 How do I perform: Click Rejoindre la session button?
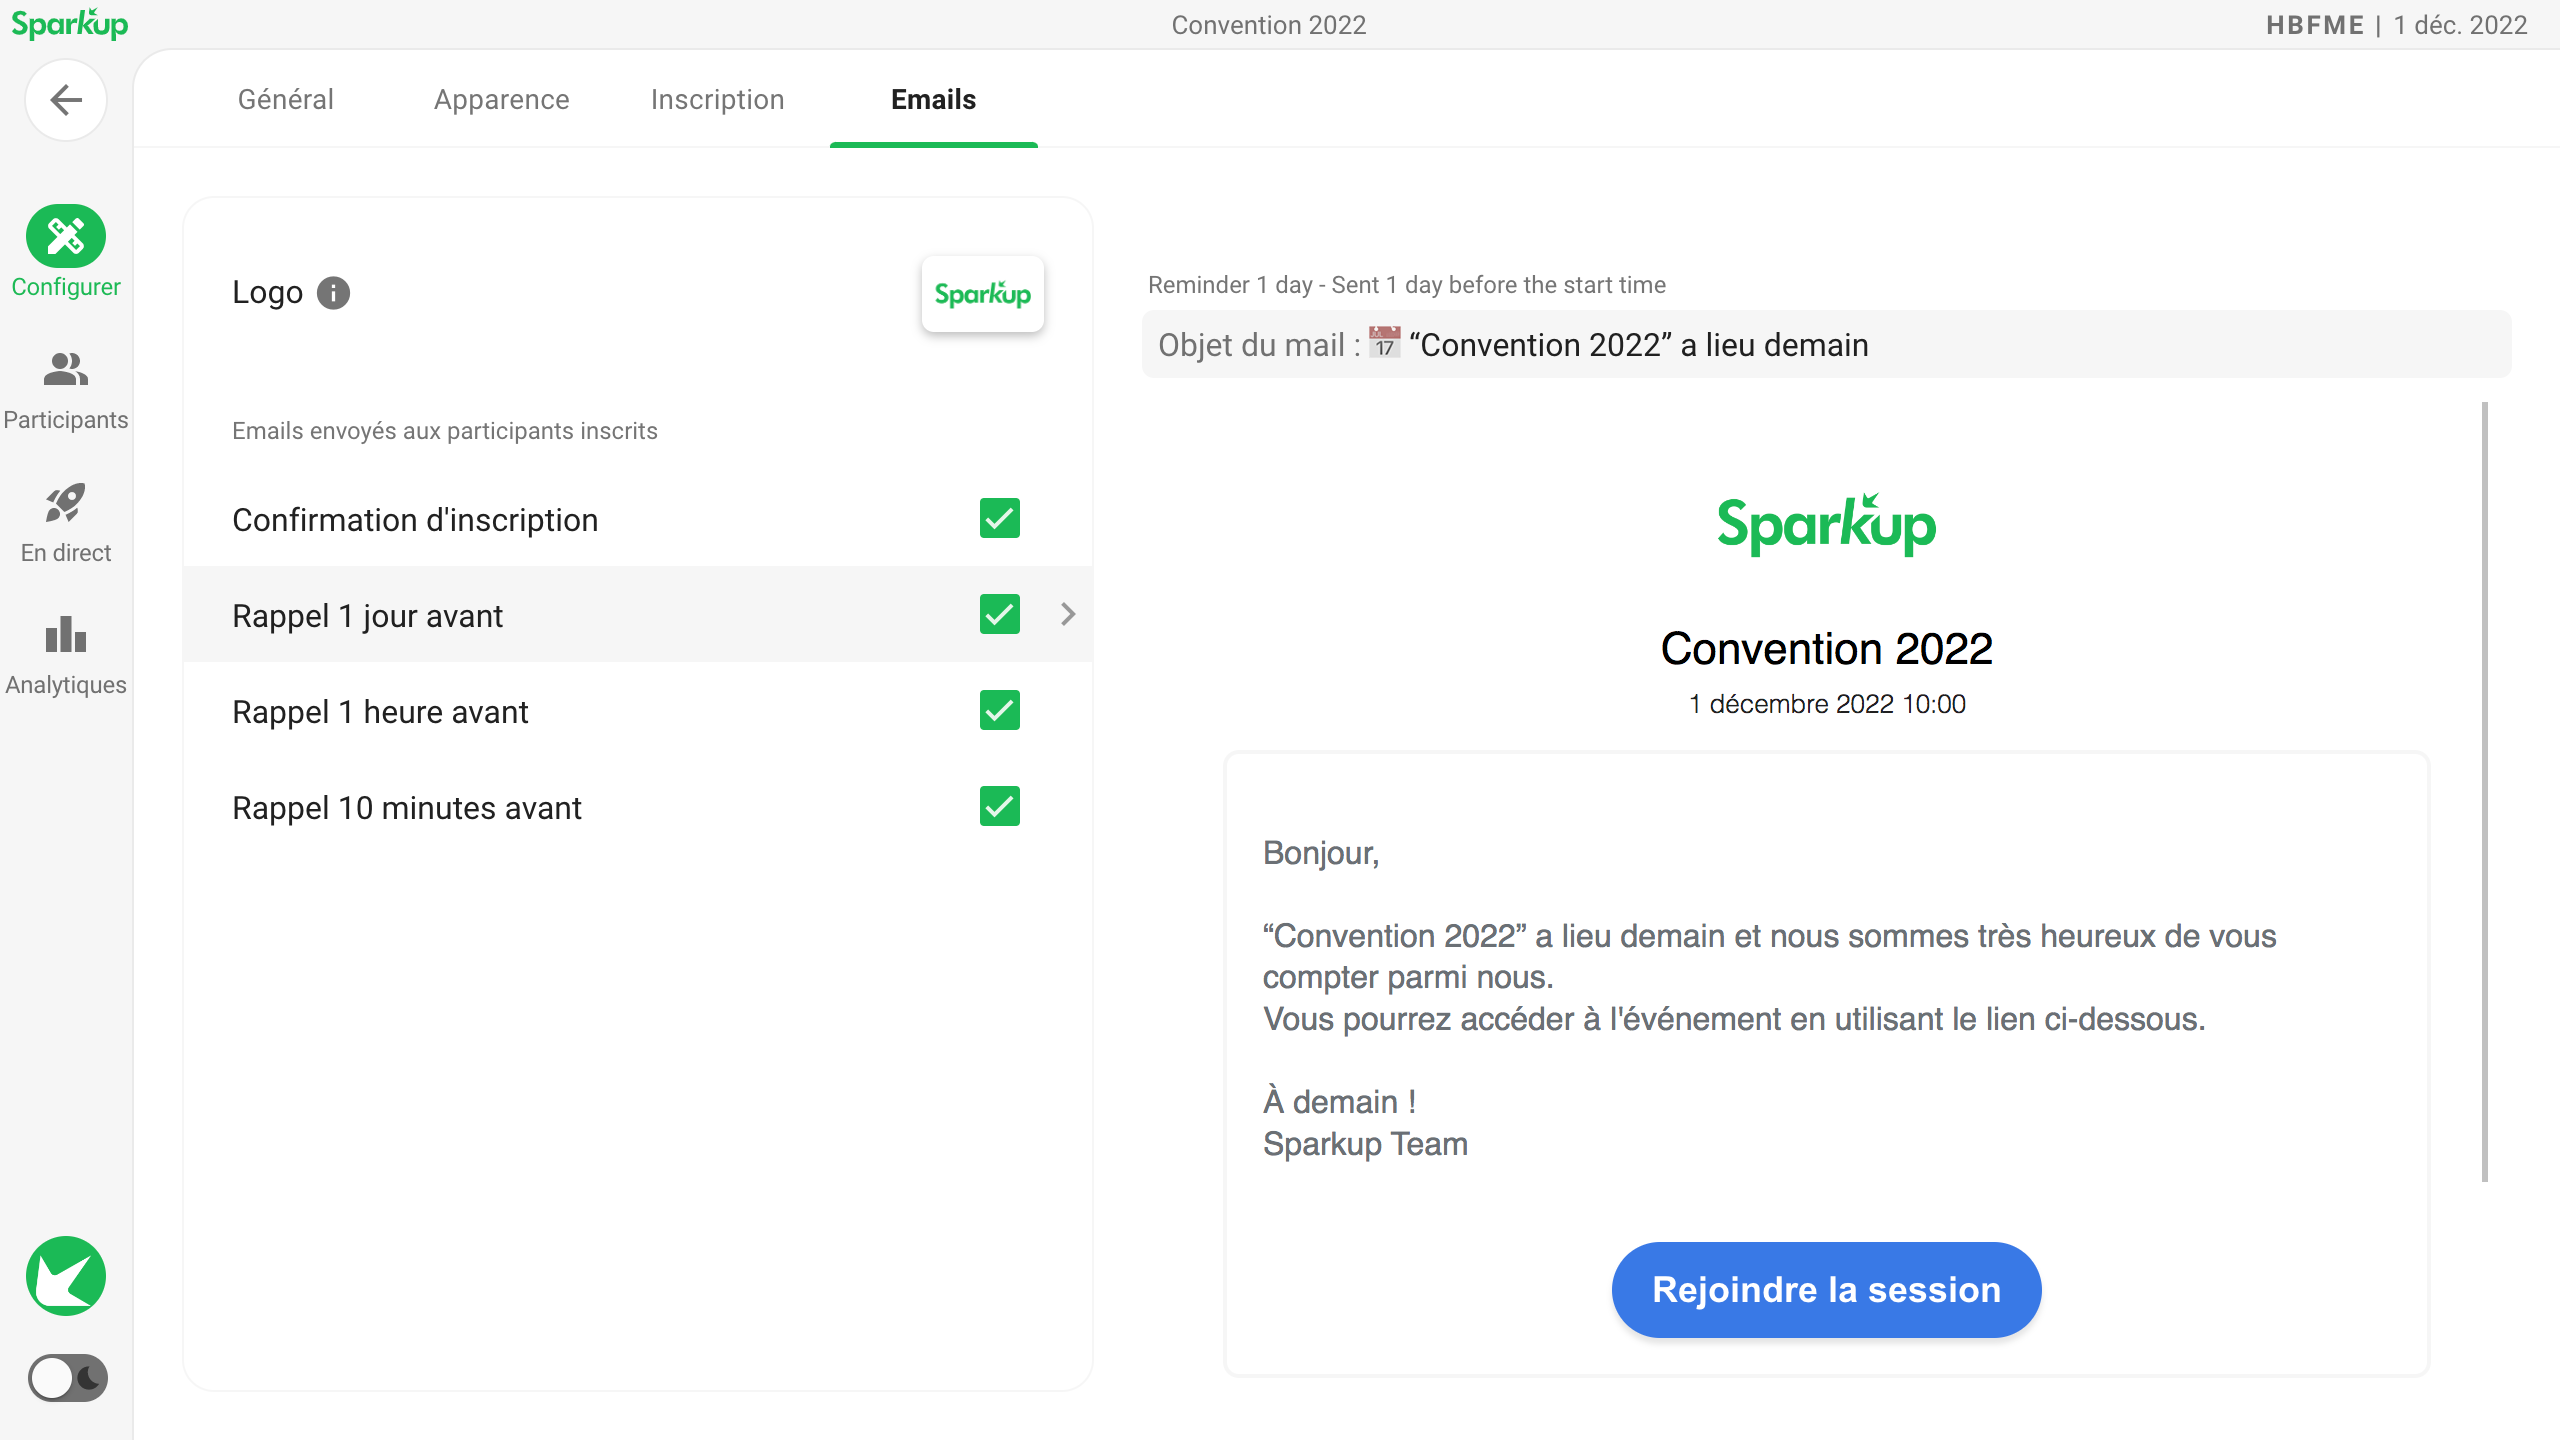point(1826,1289)
